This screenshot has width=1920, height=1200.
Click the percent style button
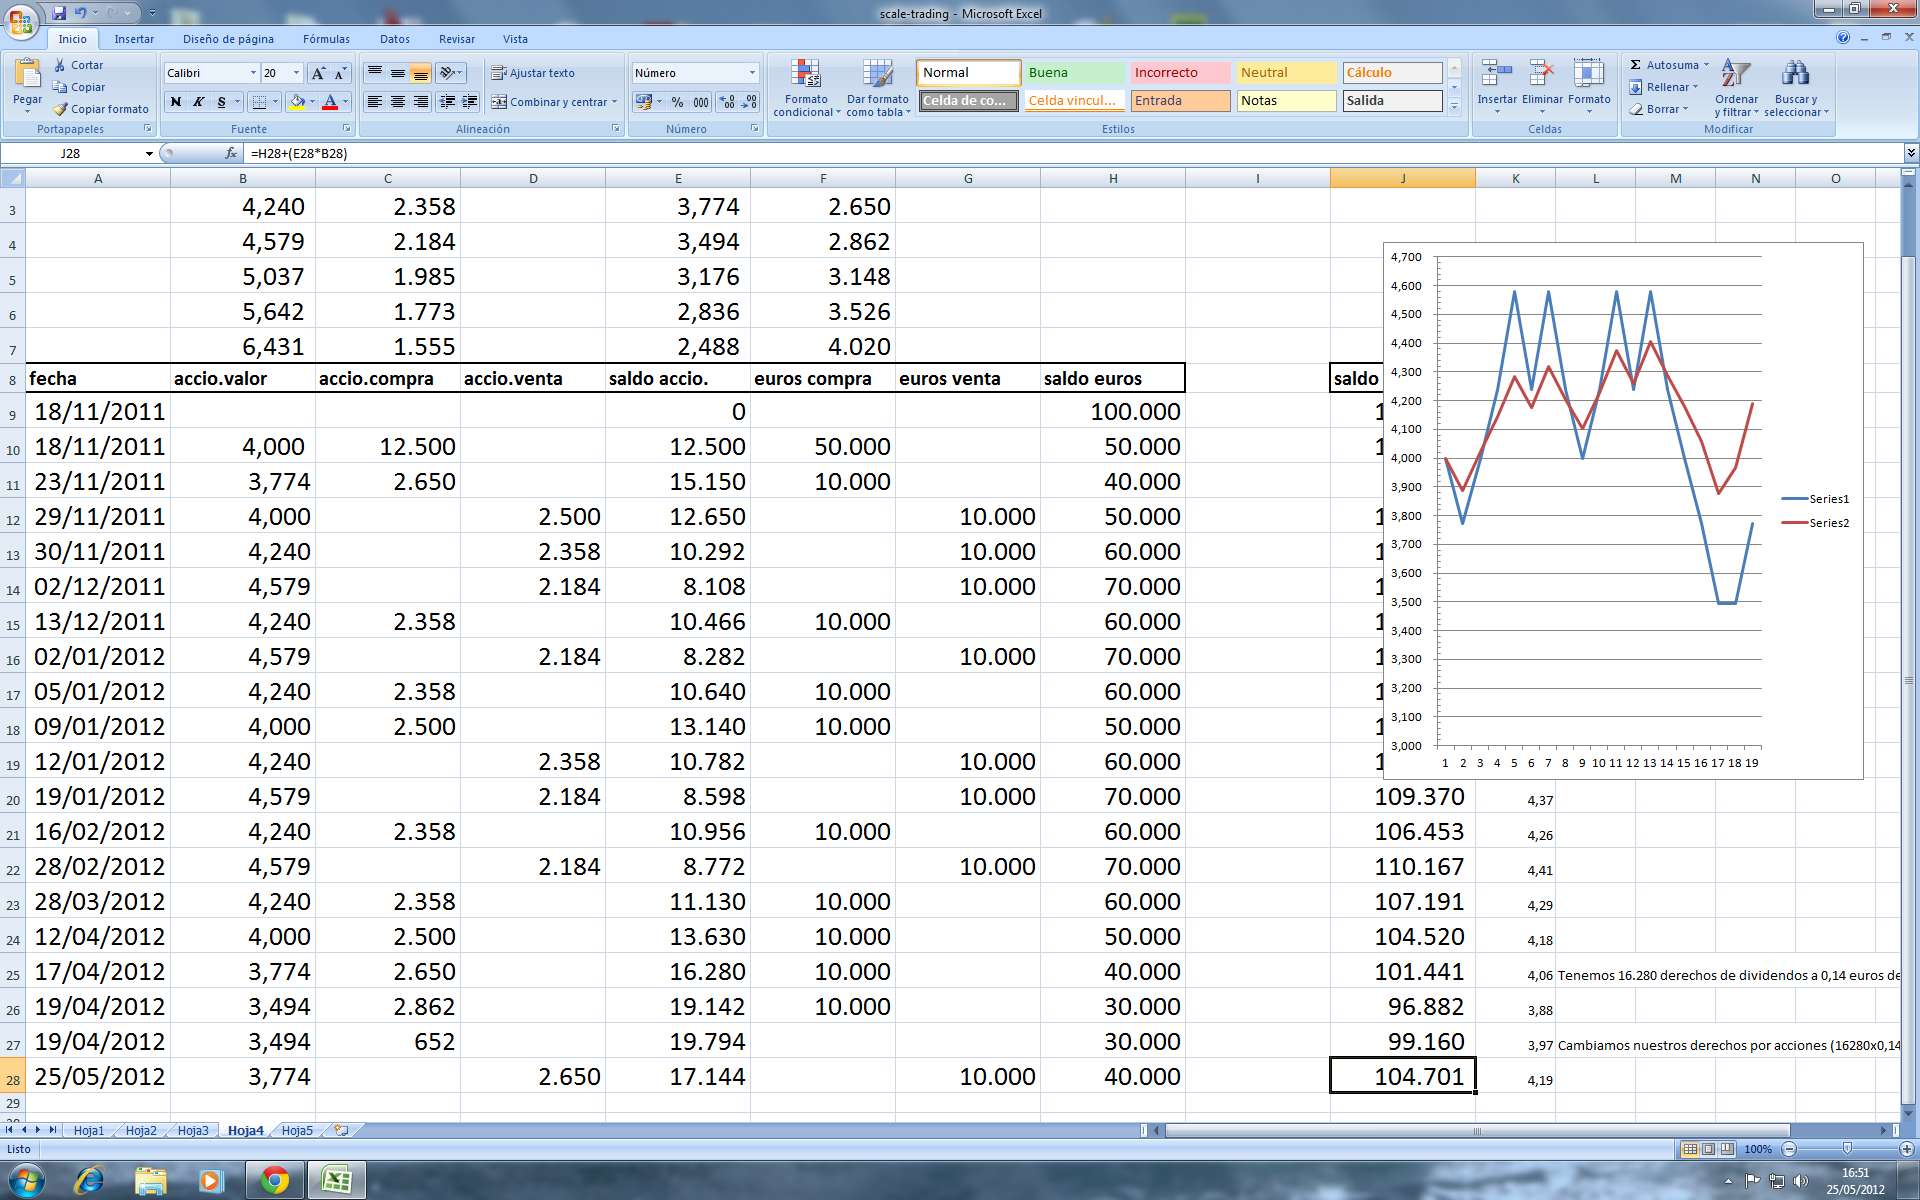click(x=677, y=102)
